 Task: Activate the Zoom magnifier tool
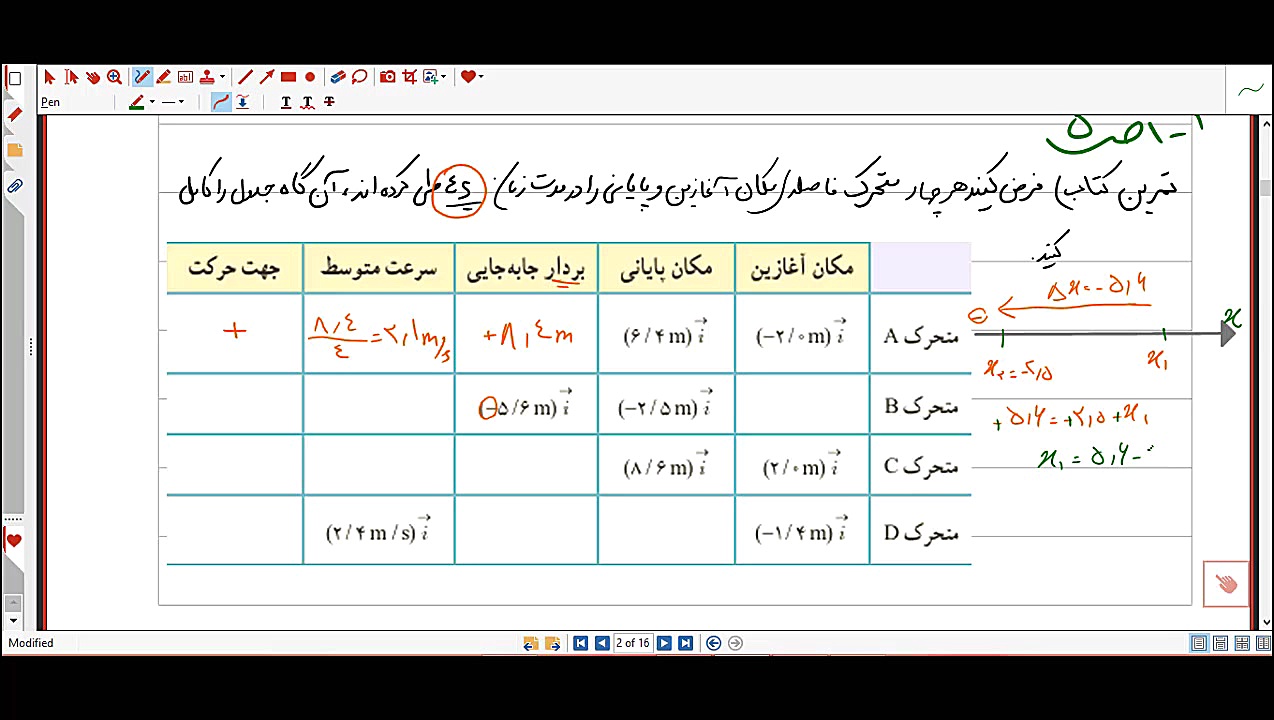(x=113, y=76)
